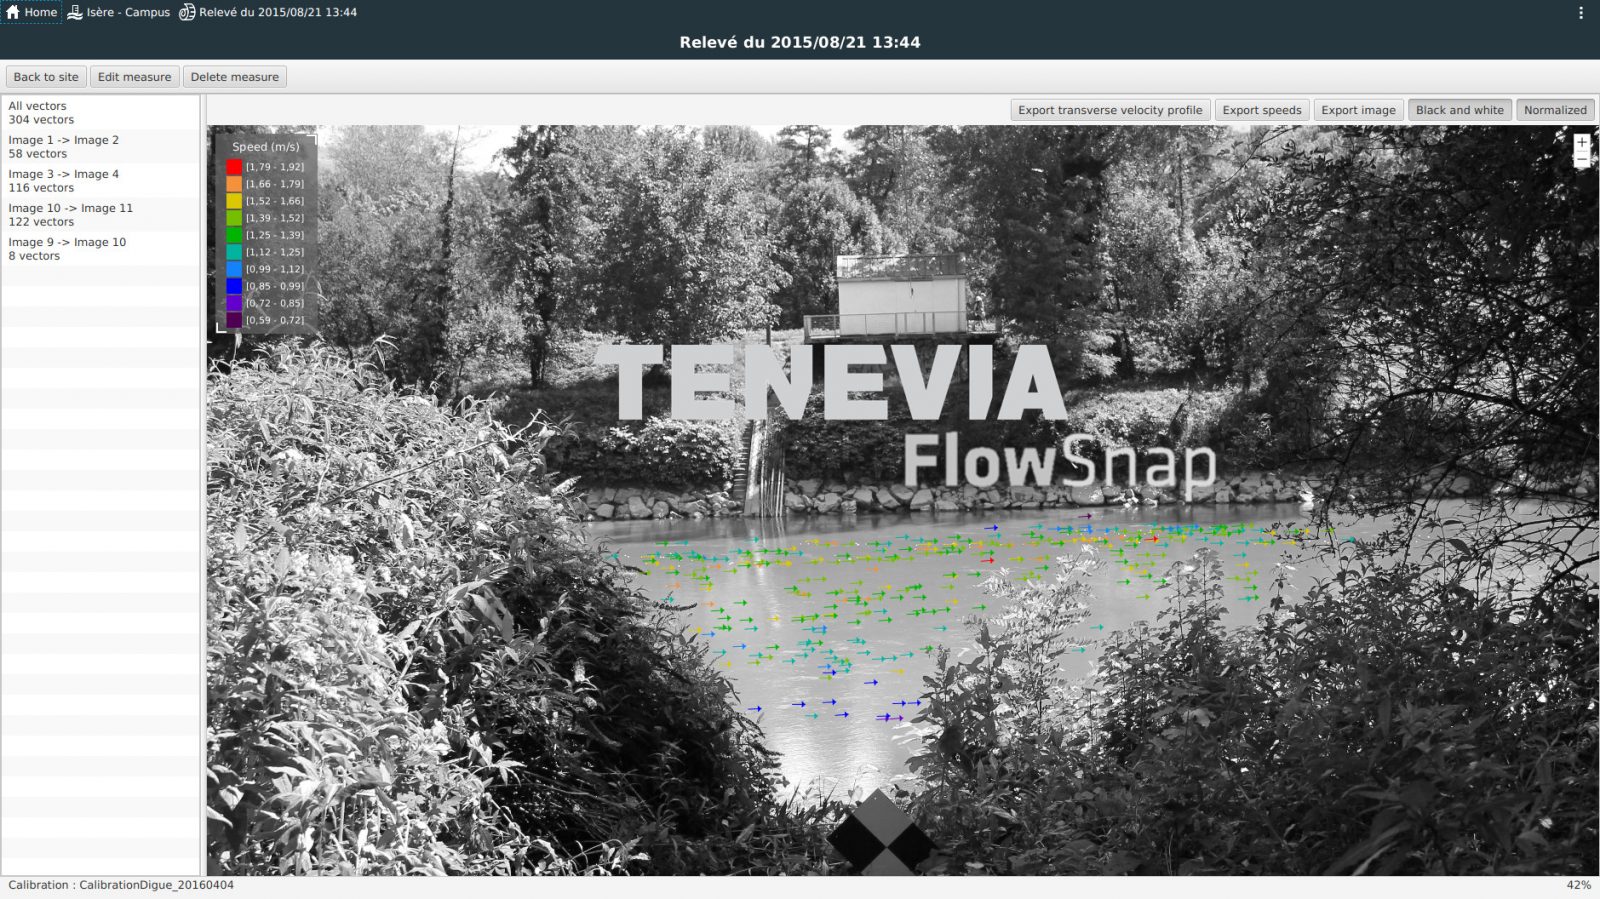Click the light-blue 0.99-1.12 speed swatch
1600x899 pixels.
[x=234, y=269]
